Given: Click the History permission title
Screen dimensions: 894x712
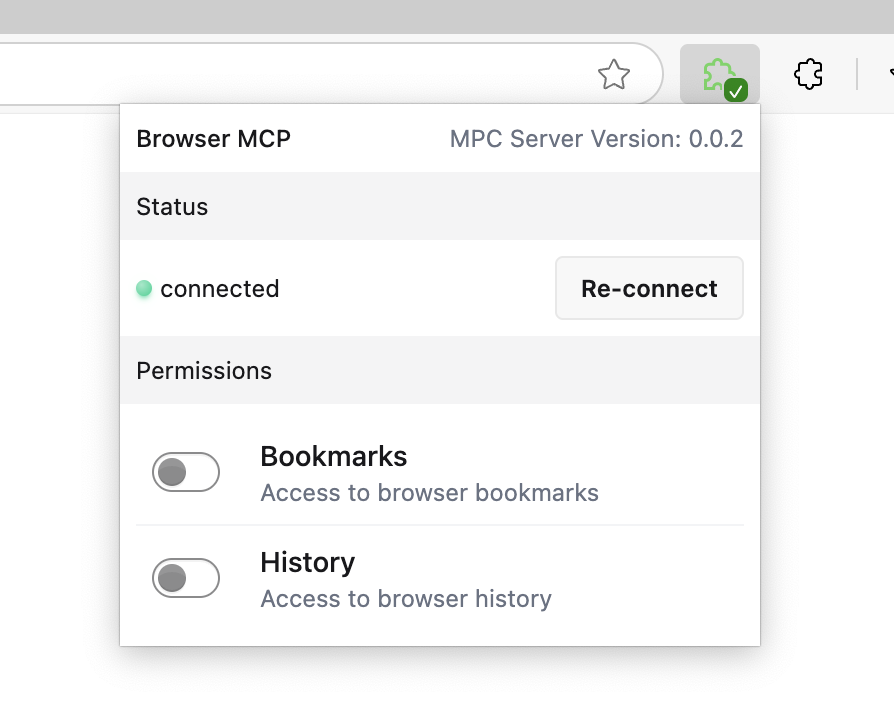Looking at the screenshot, I should [x=307, y=563].
